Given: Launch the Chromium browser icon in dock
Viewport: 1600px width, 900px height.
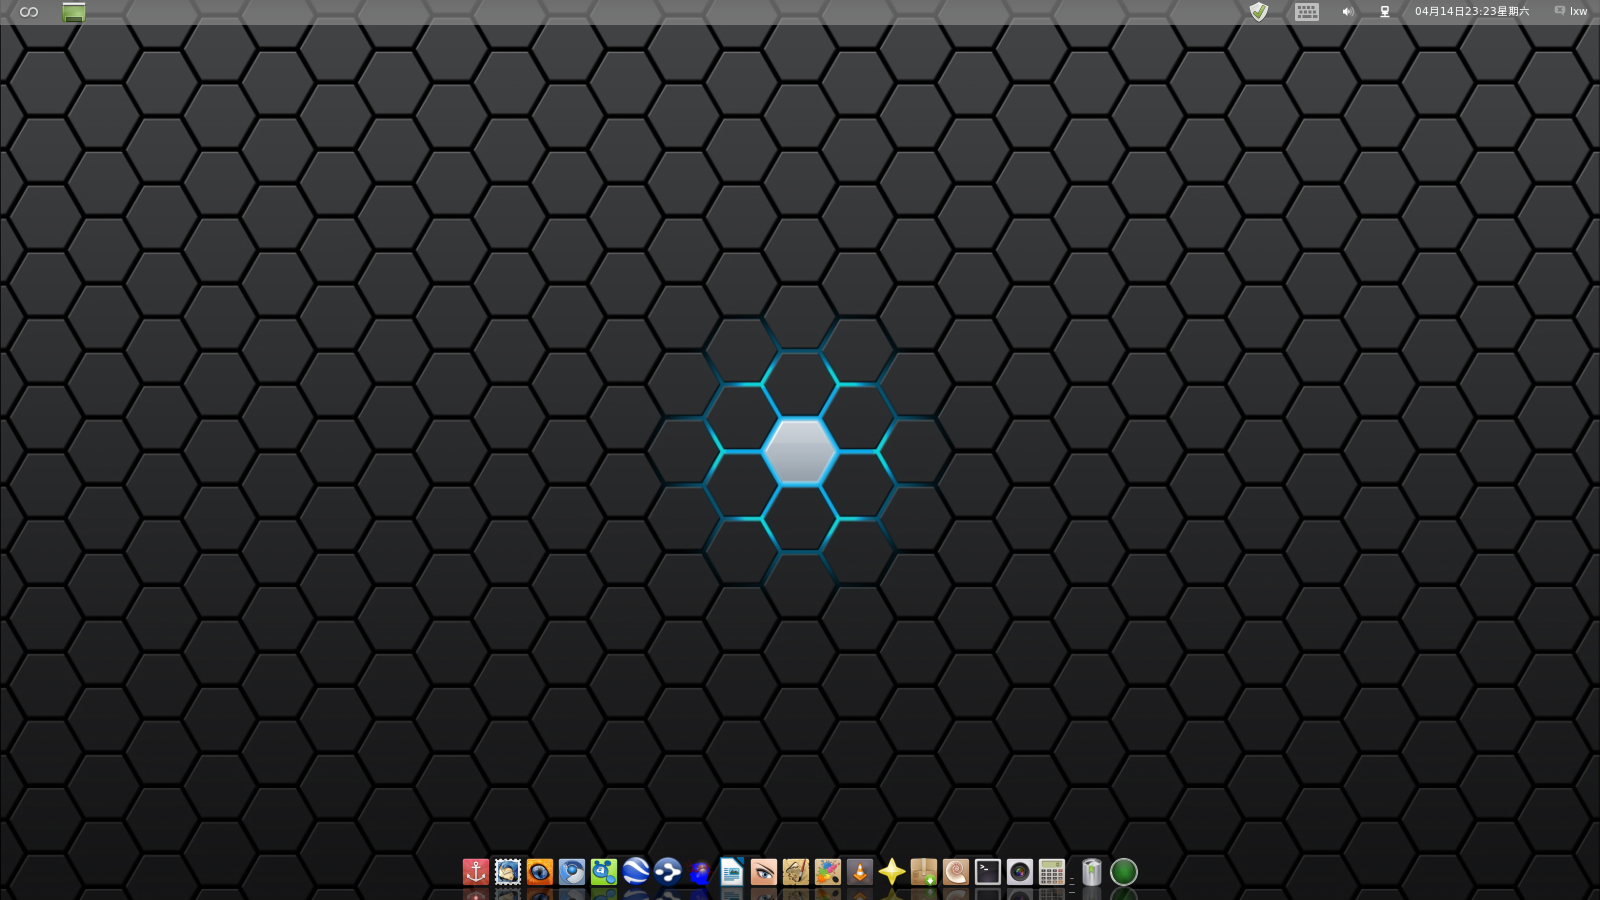Looking at the screenshot, I should (x=572, y=872).
